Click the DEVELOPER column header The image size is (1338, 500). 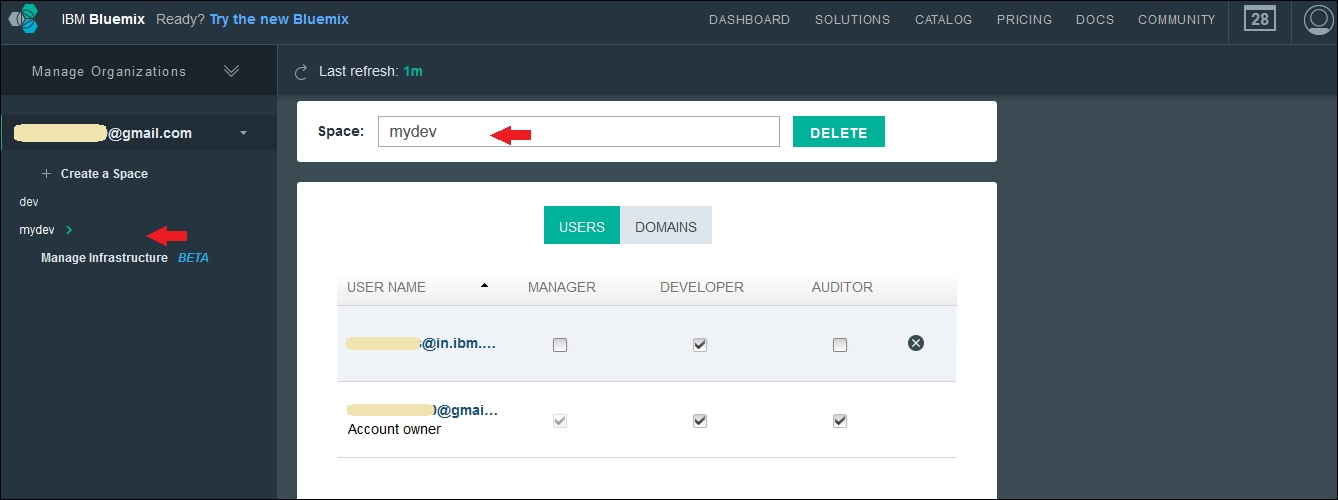[x=702, y=287]
